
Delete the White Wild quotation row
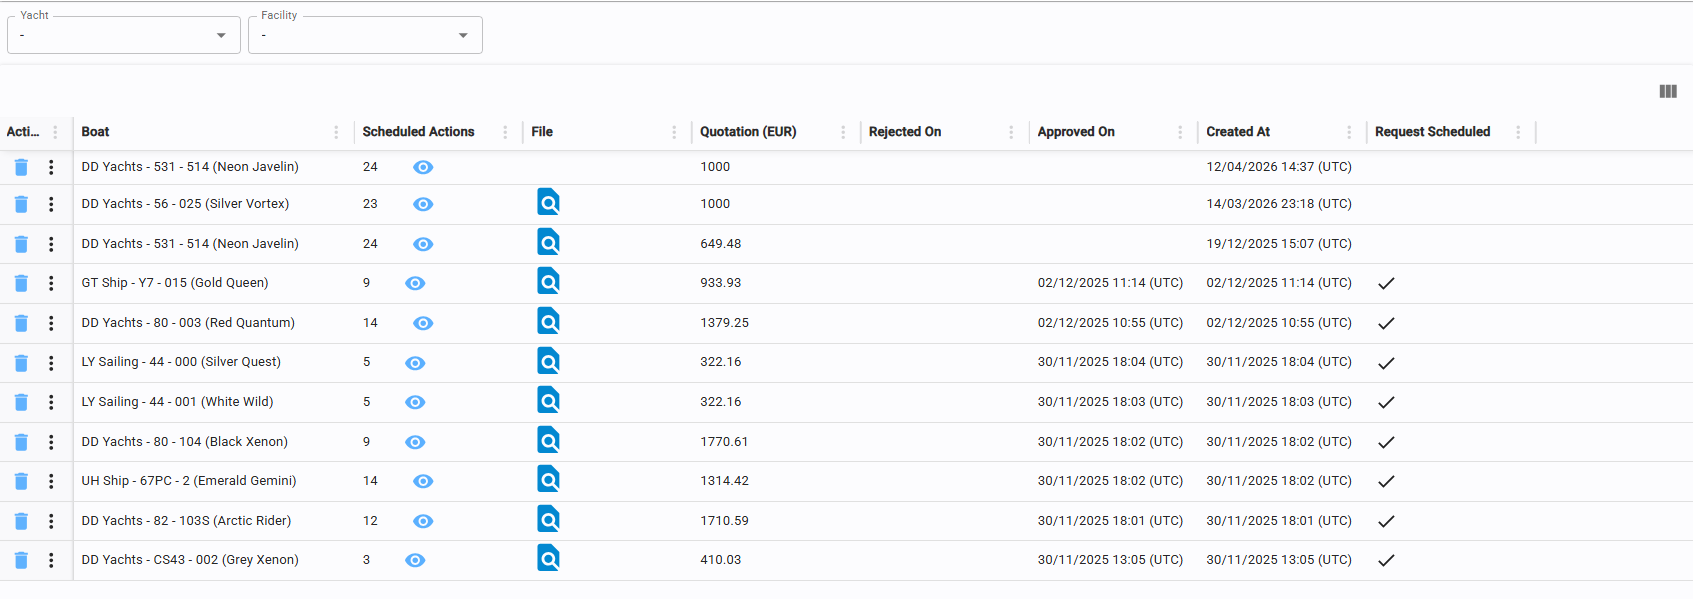click(21, 402)
